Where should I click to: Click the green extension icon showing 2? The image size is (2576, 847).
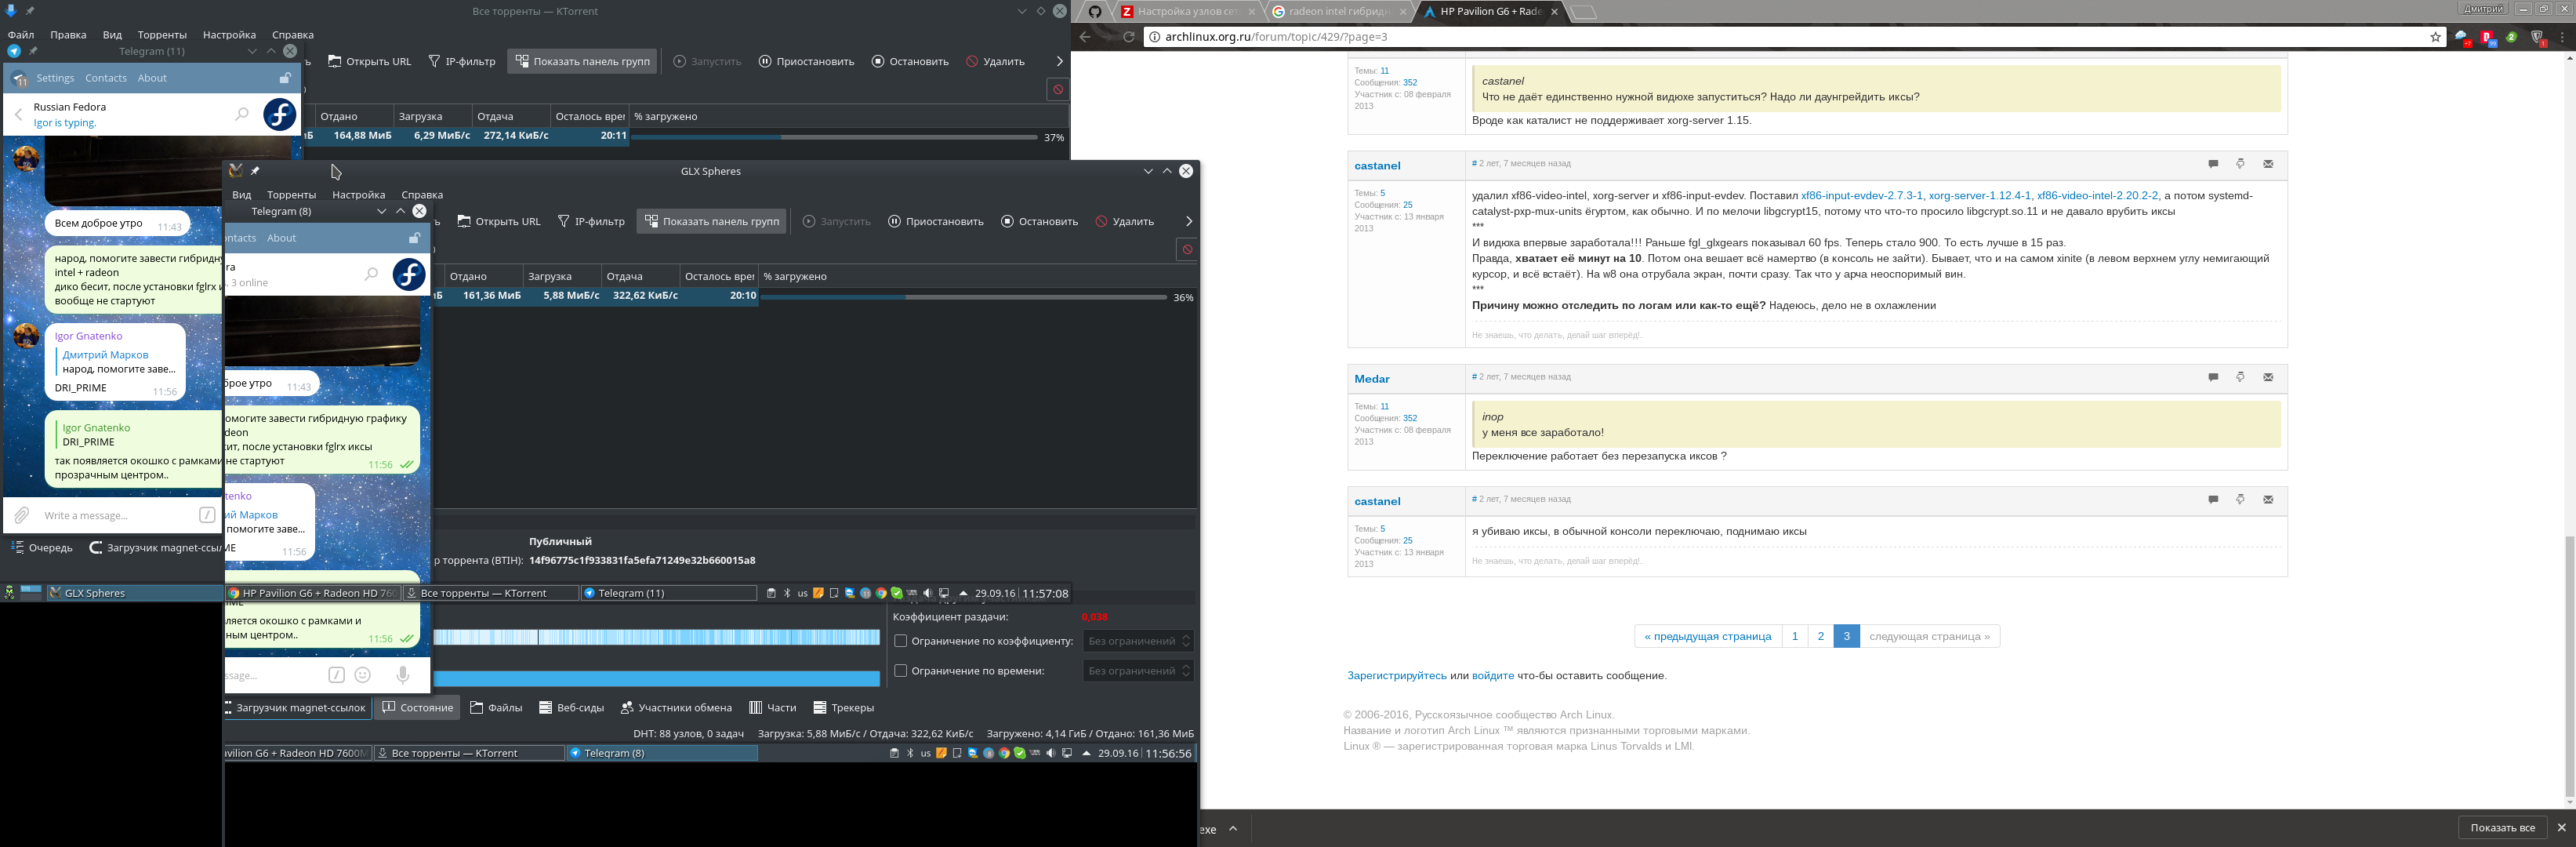[2511, 38]
